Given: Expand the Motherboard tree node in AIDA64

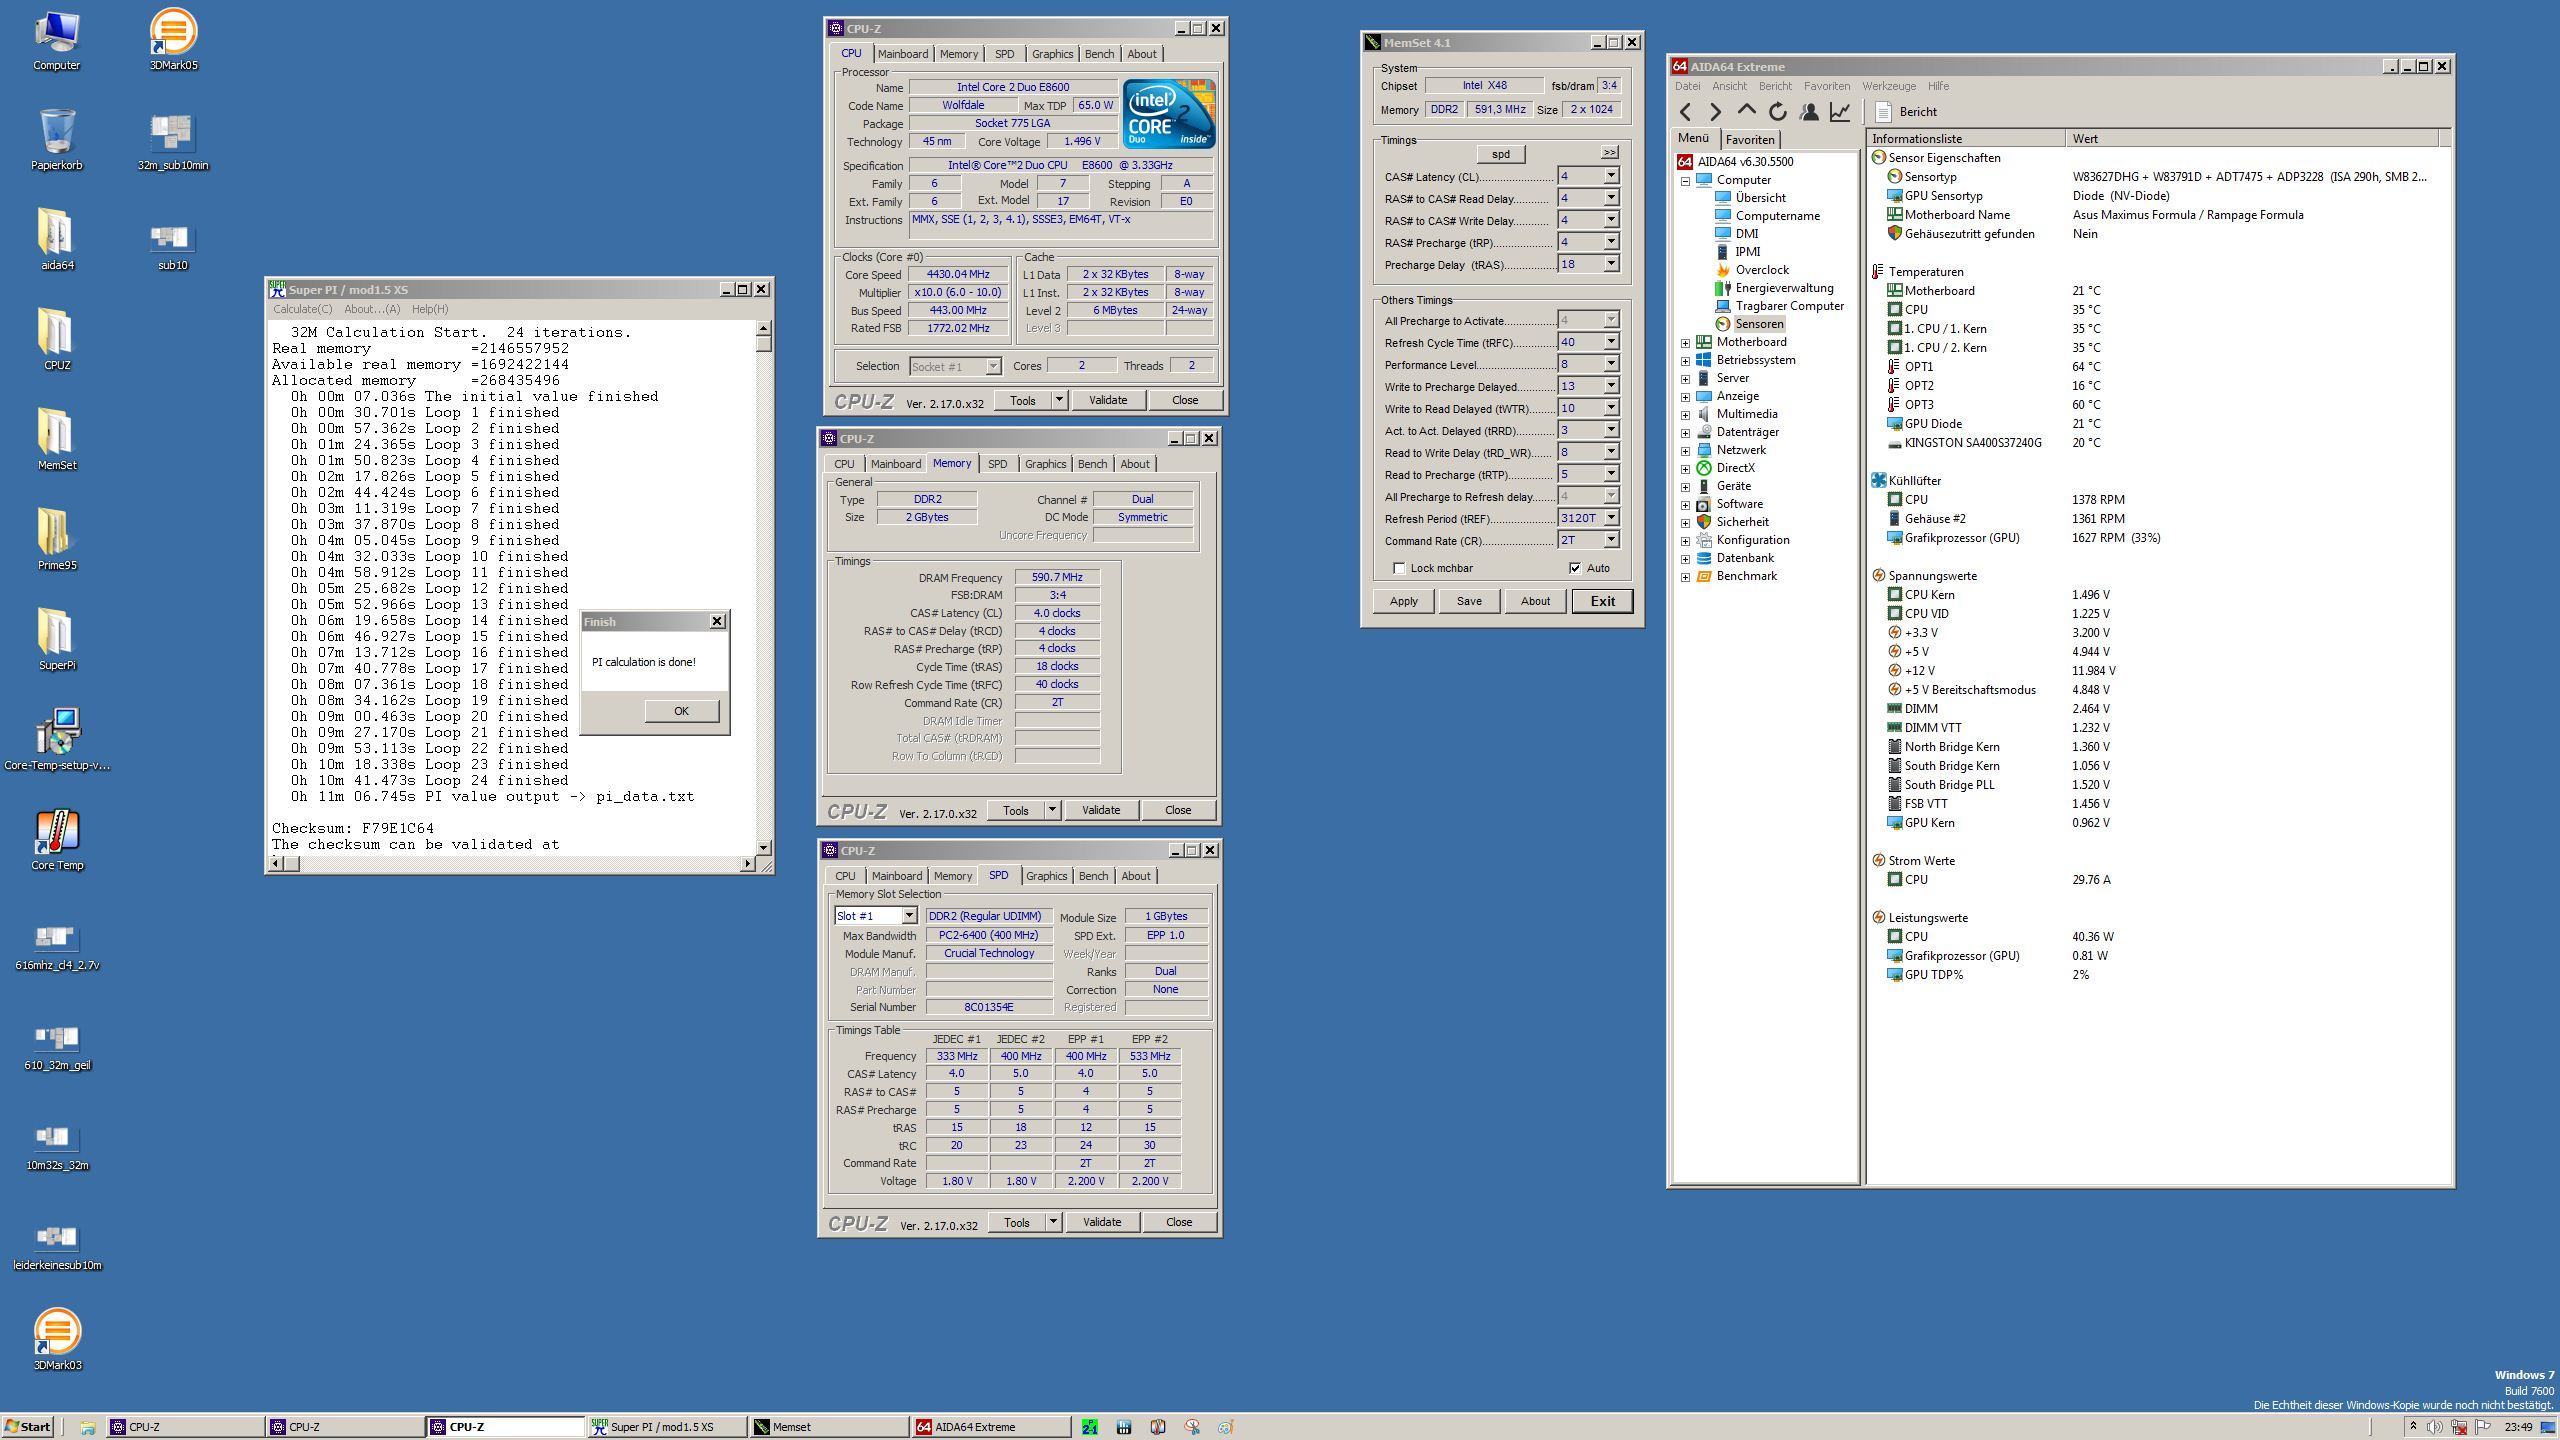Looking at the screenshot, I should [1685, 342].
